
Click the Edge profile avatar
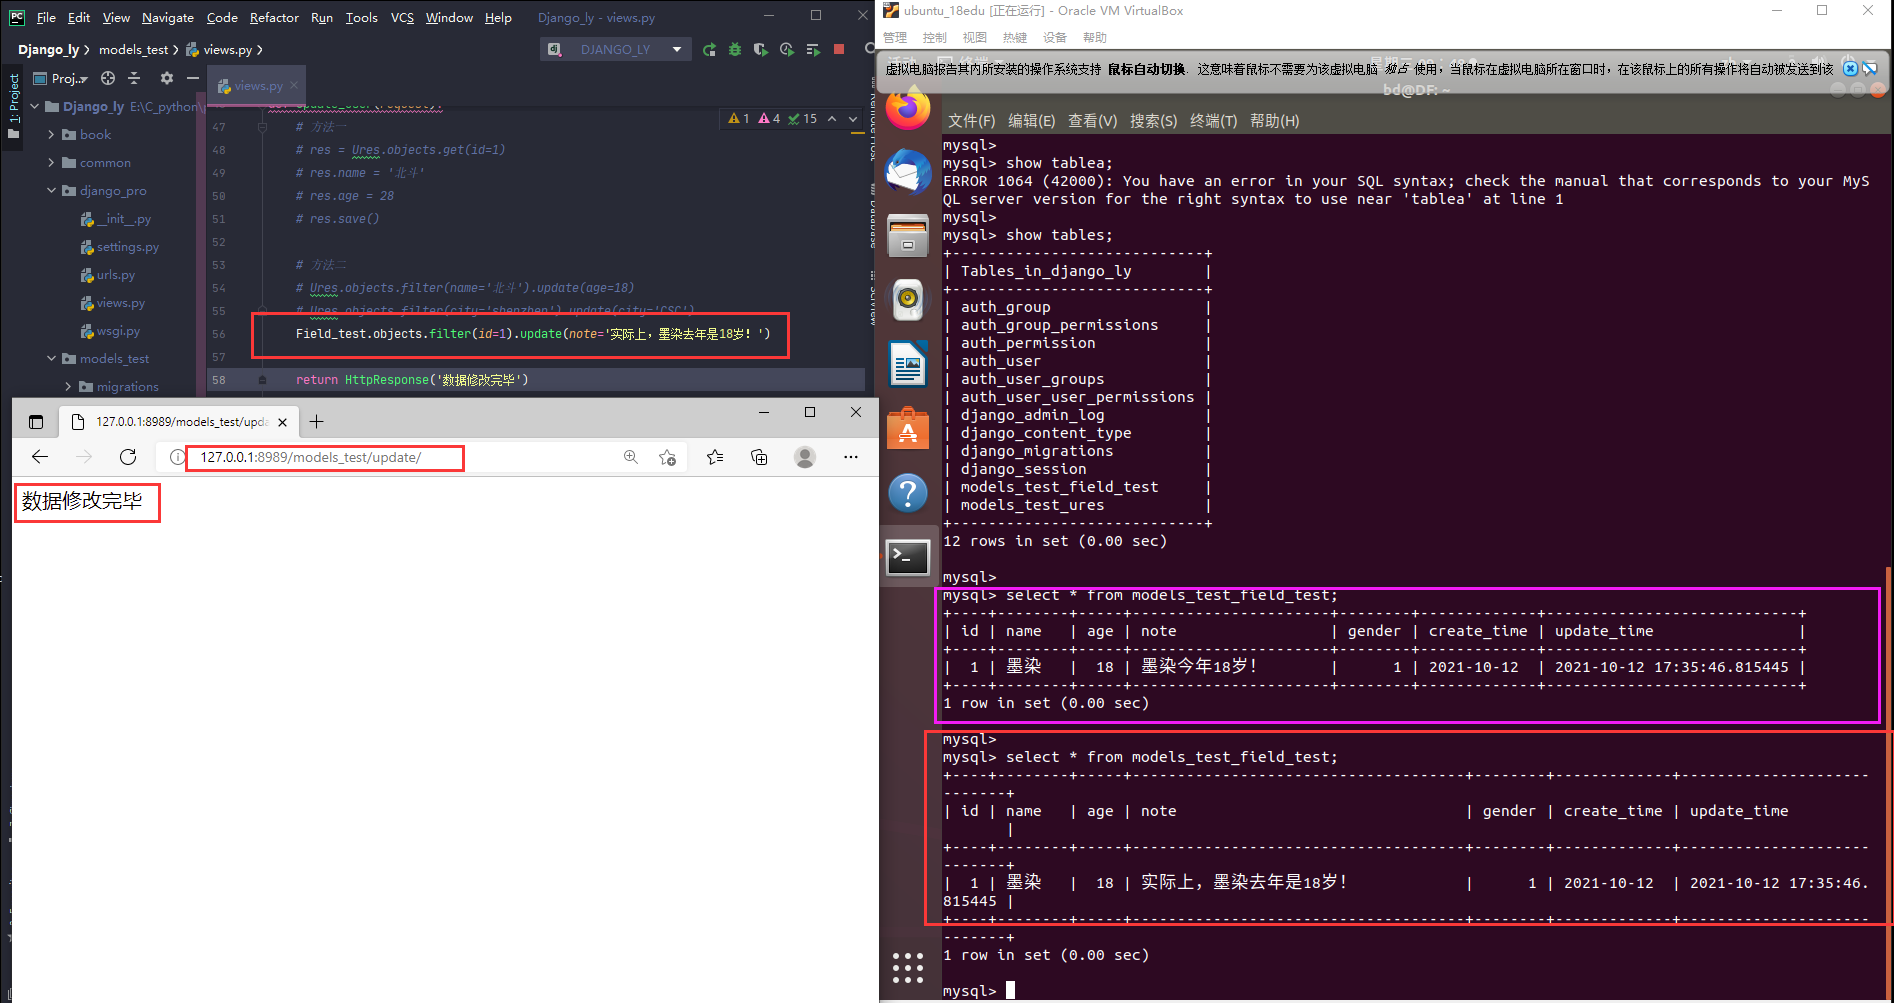805,457
